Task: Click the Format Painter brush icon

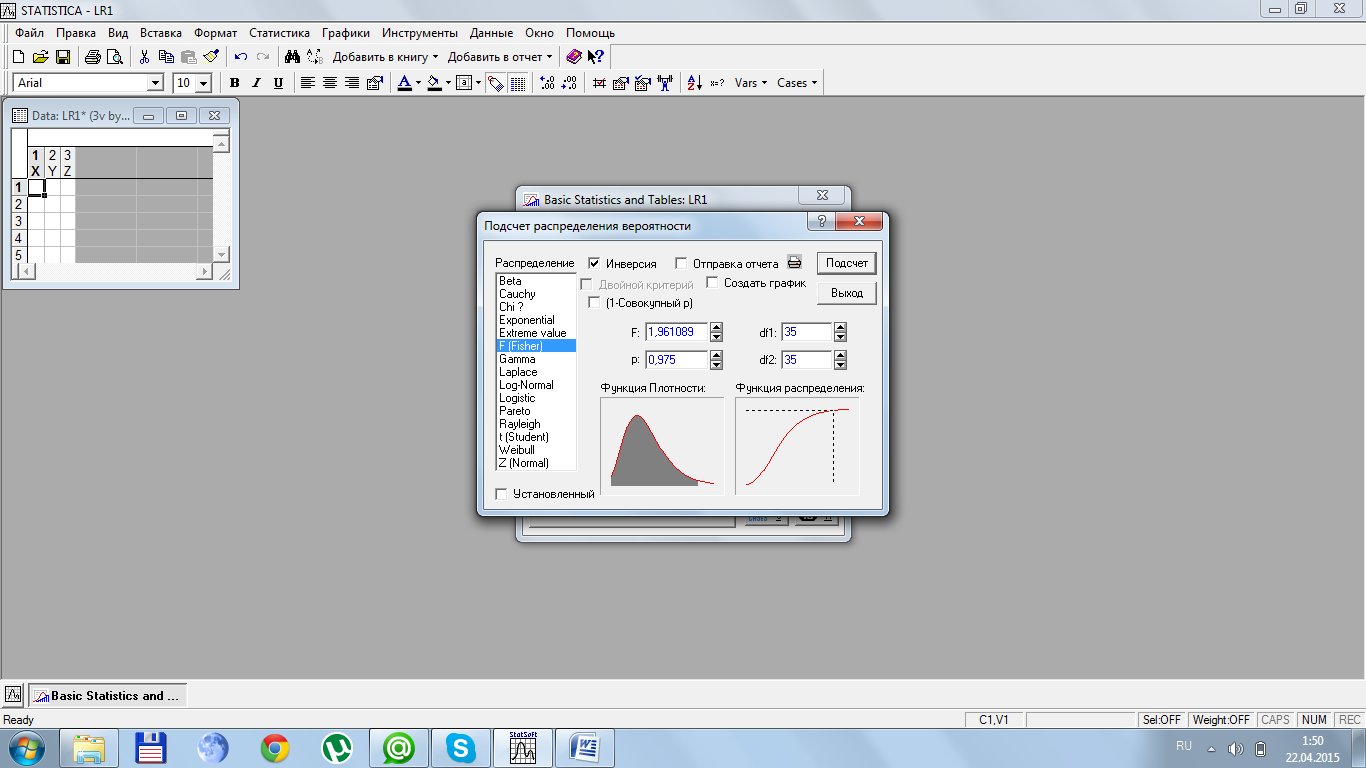Action: point(210,57)
